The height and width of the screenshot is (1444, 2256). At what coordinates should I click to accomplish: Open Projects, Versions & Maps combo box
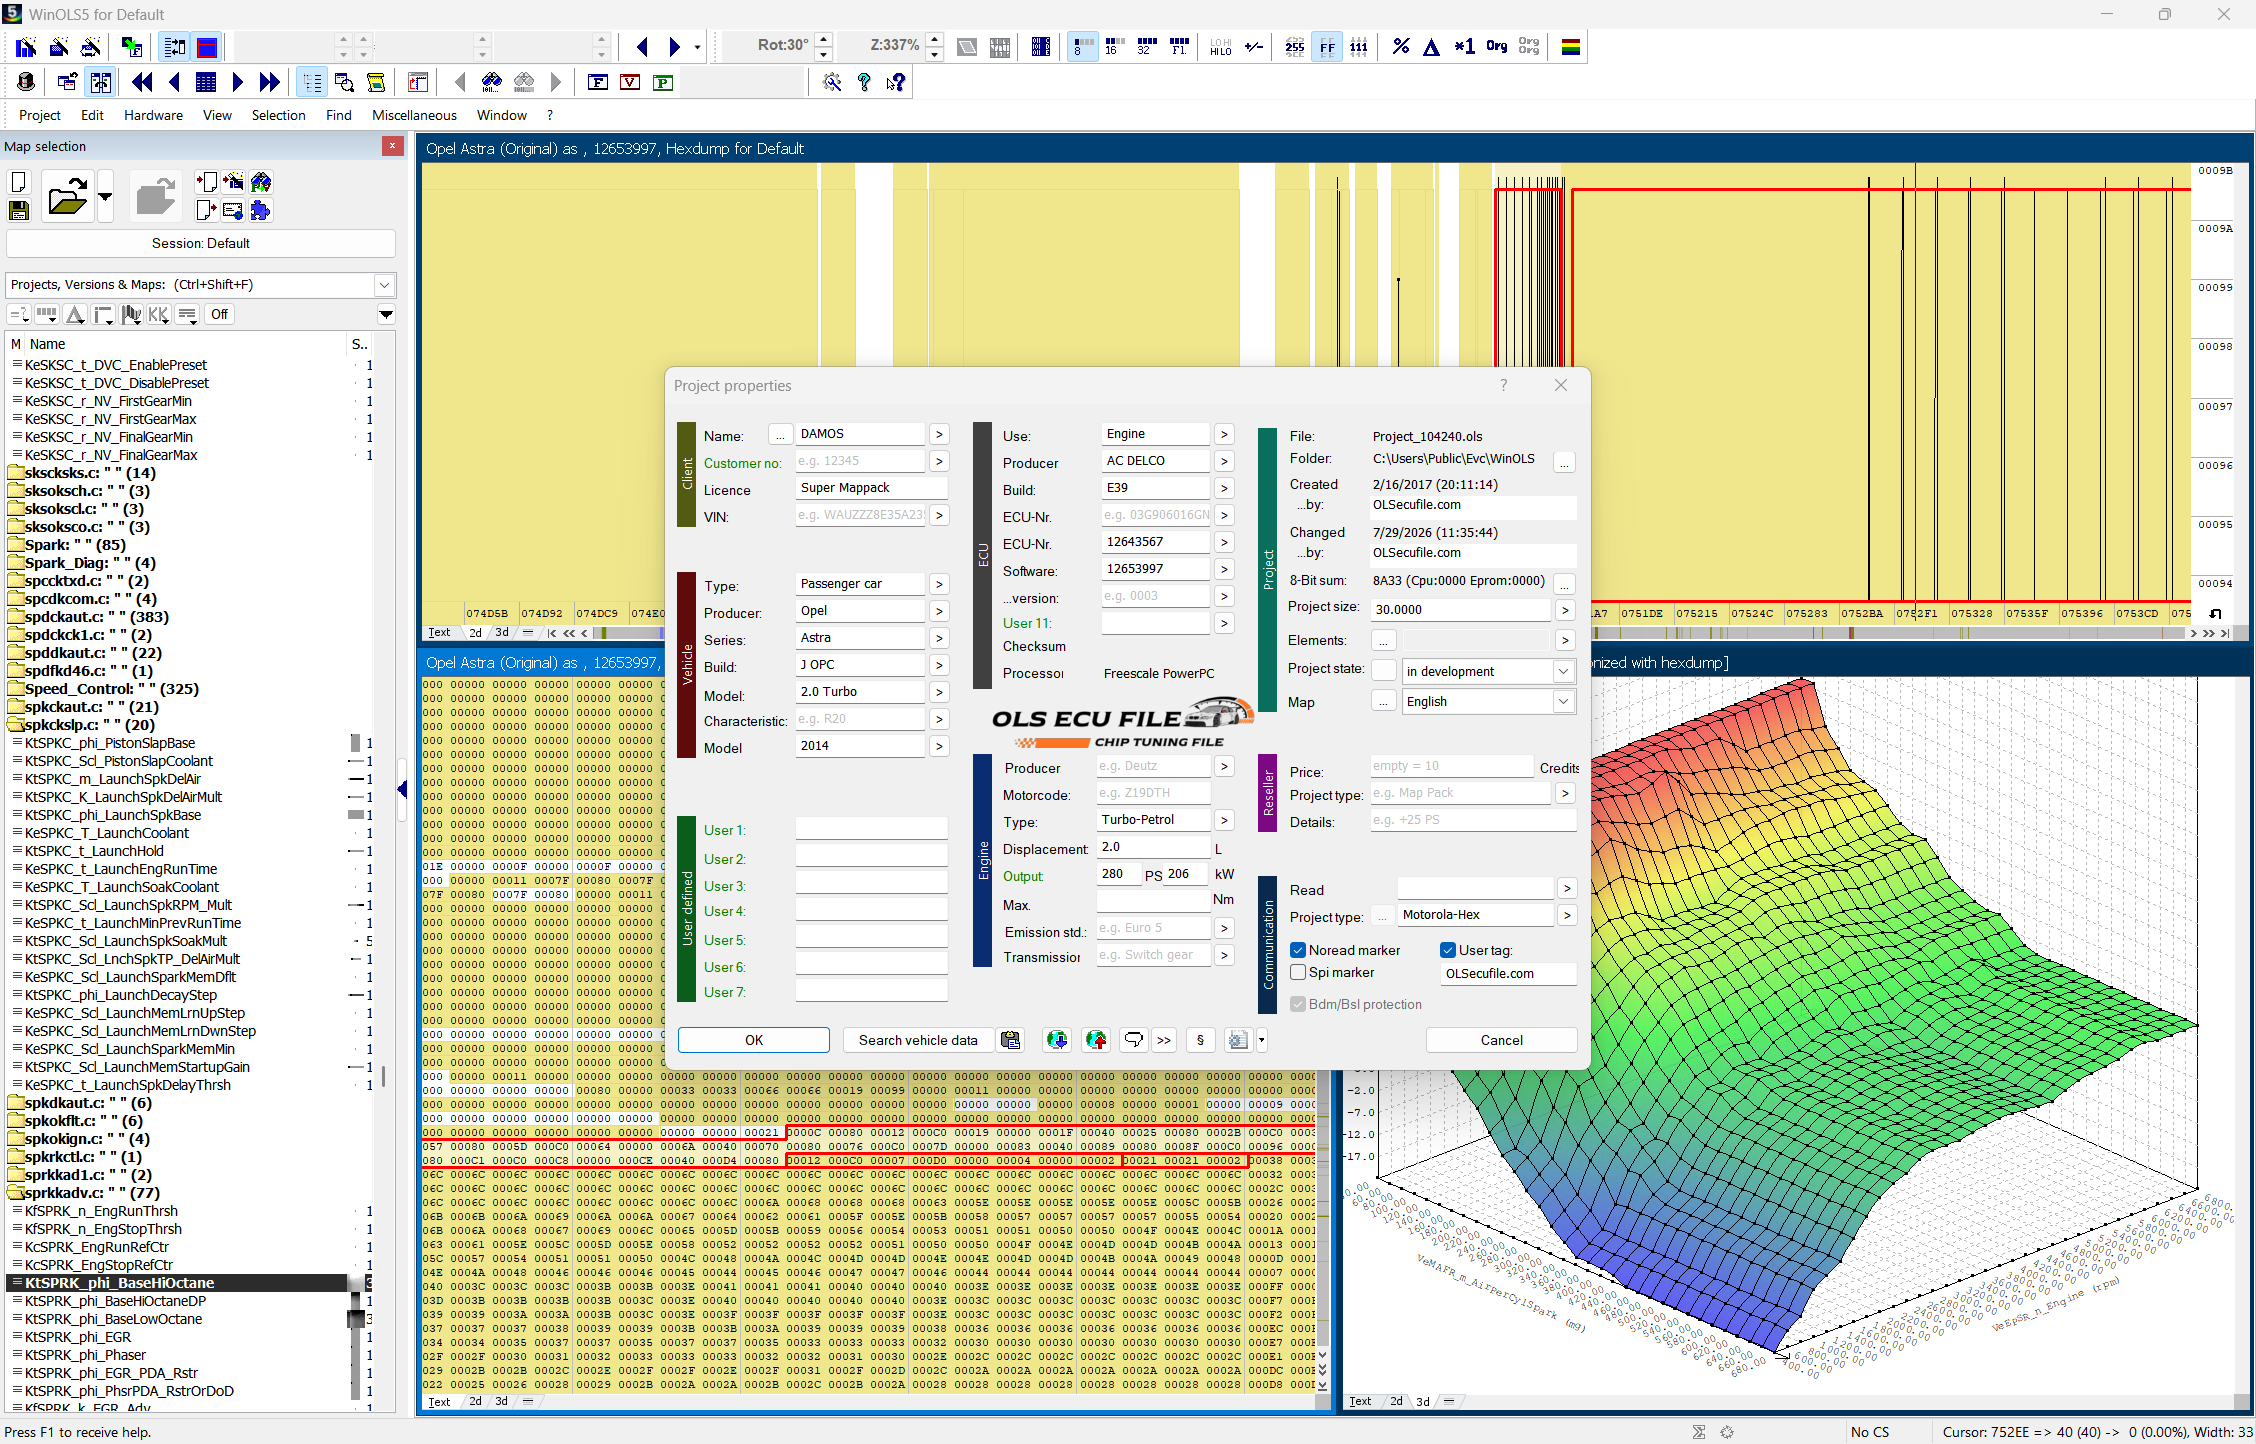point(200,285)
